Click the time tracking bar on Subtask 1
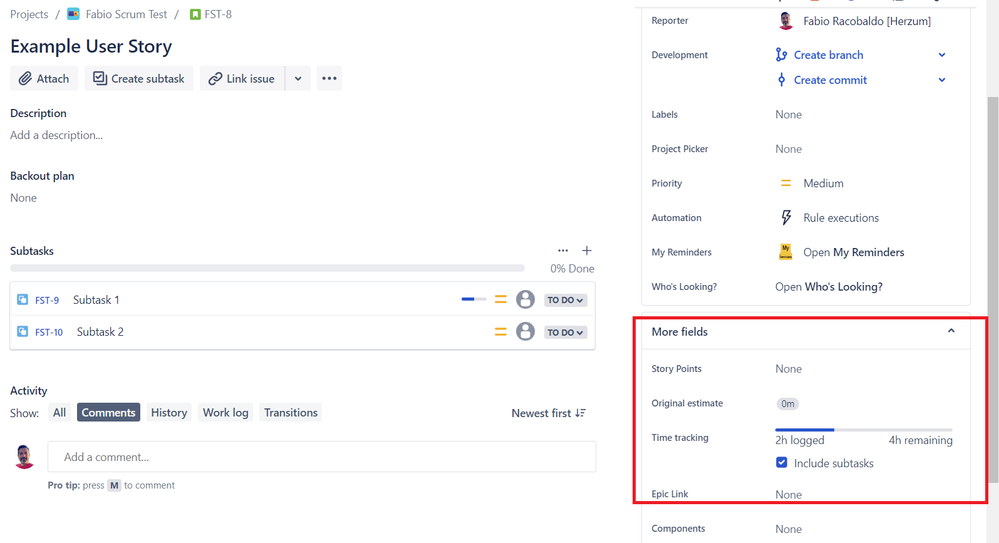The width and height of the screenshot is (999, 543). click(473, 299)
